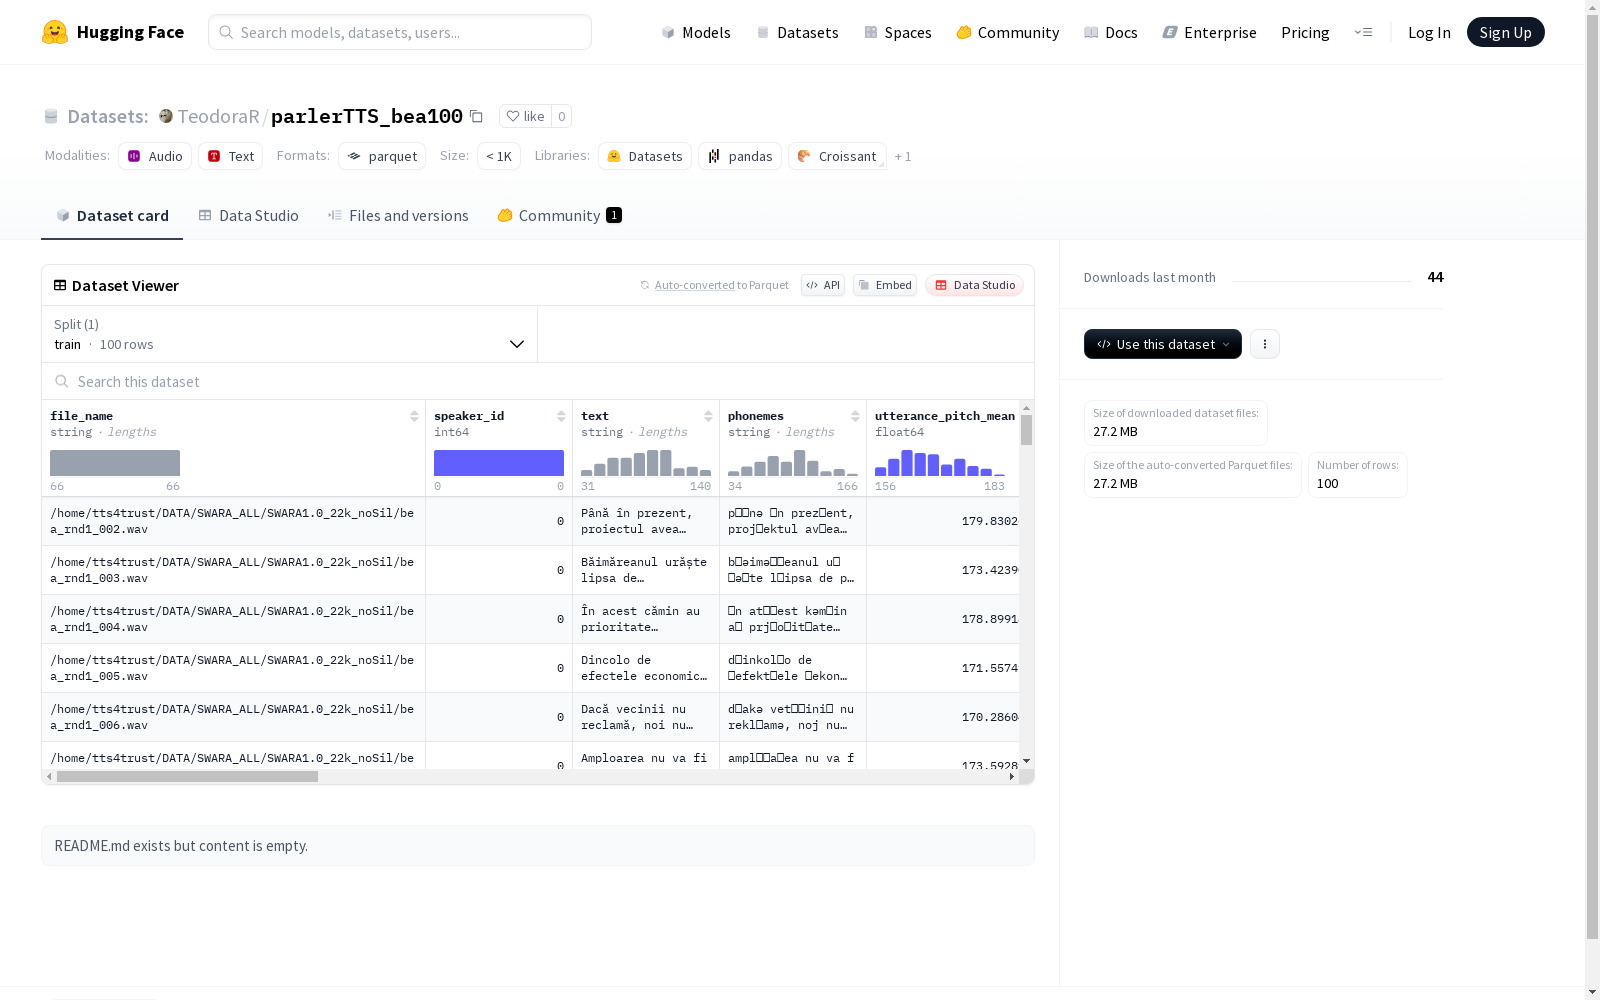
Task: Click the API button in Dataset Viewer
Action: (823, 285)
